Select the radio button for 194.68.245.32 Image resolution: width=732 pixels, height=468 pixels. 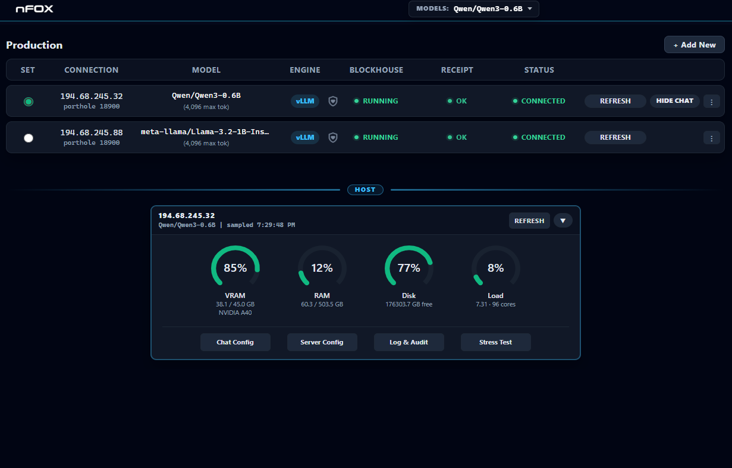point(28,101)
